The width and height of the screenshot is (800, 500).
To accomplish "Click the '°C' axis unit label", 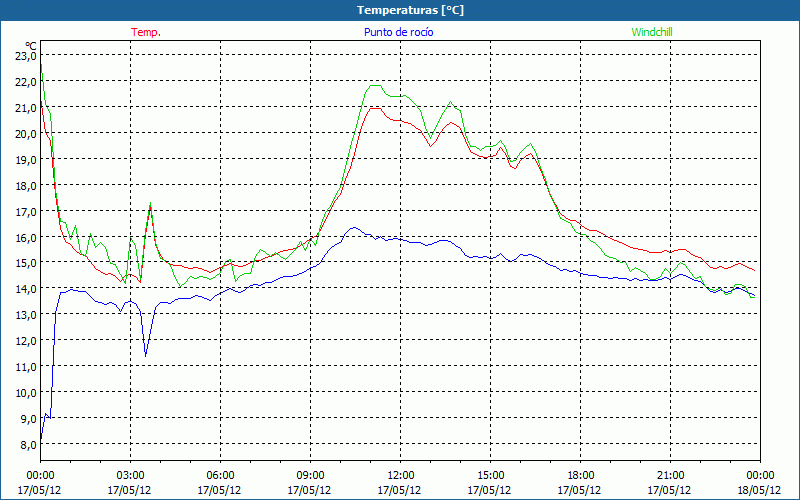I will [31, 46].
